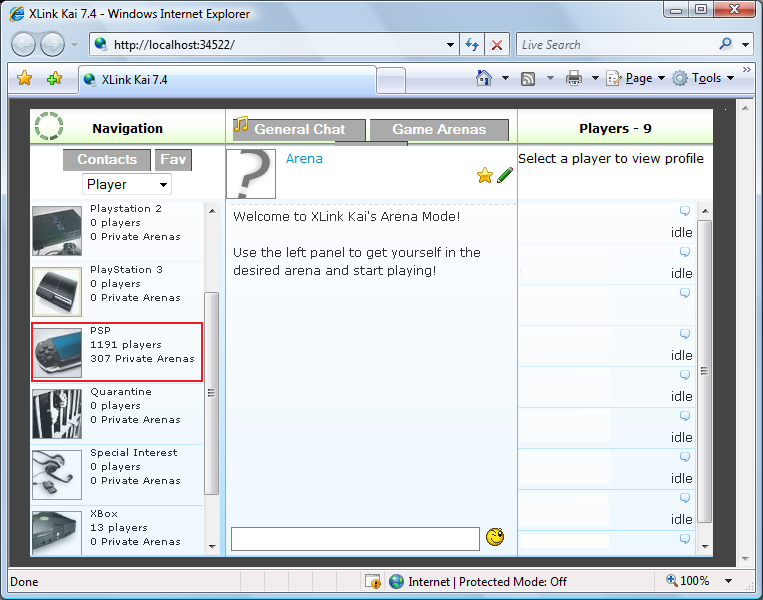This screenshot has width=763, height=600.
Task: Click the Navigation list scroll down arrow
Action: coord(212,546)
